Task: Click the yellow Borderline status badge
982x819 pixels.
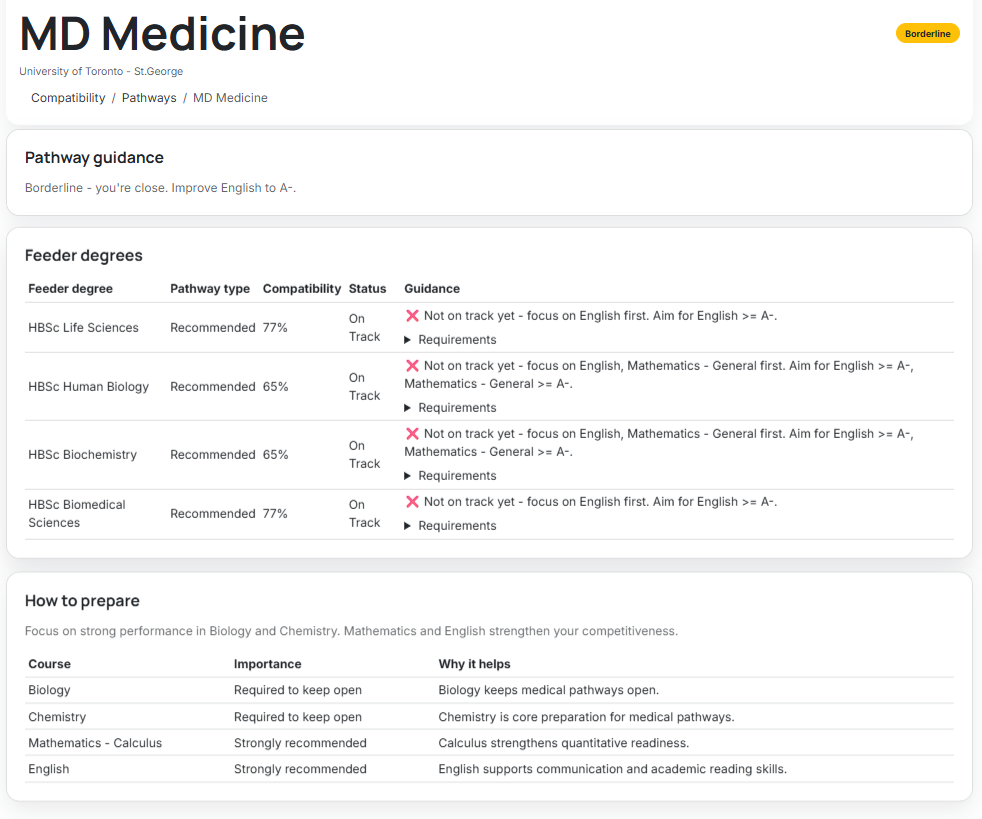Action: click(x=928, y=34)
